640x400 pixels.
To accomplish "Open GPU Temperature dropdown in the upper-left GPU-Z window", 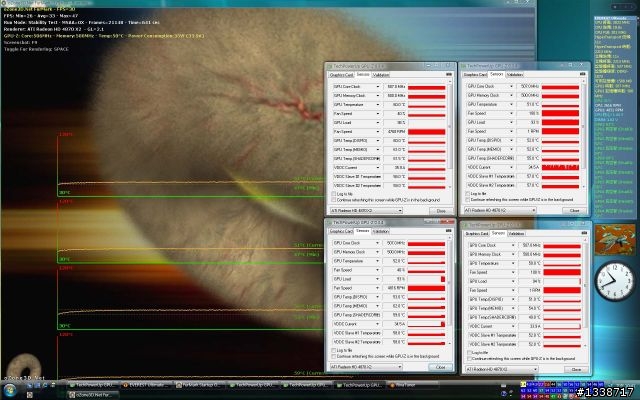I will 378,105.
